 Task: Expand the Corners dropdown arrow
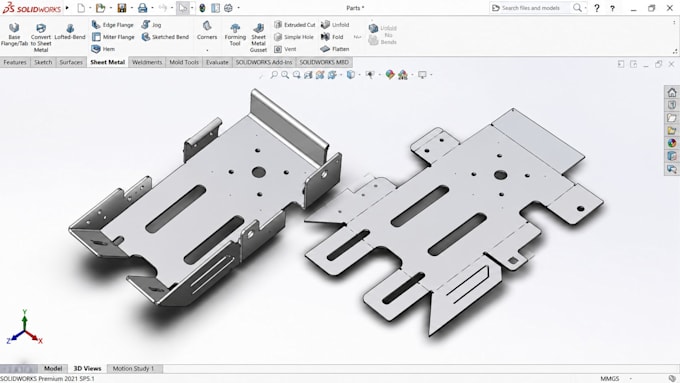click(207, 50)
